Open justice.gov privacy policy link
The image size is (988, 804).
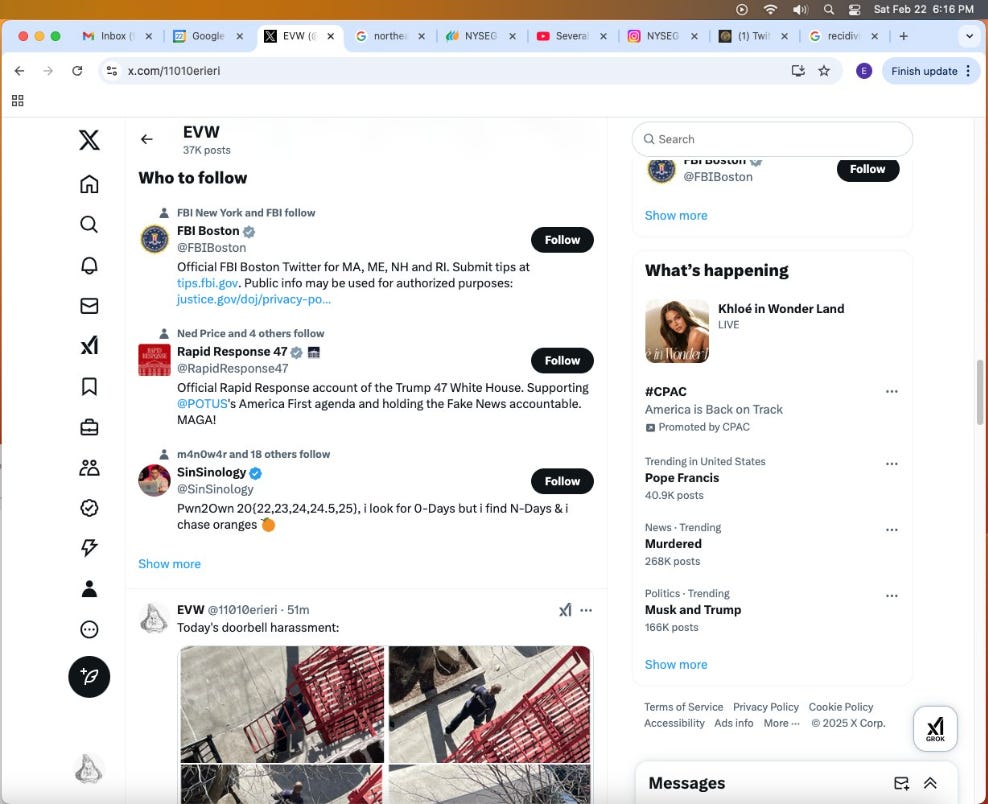[254, 299]
